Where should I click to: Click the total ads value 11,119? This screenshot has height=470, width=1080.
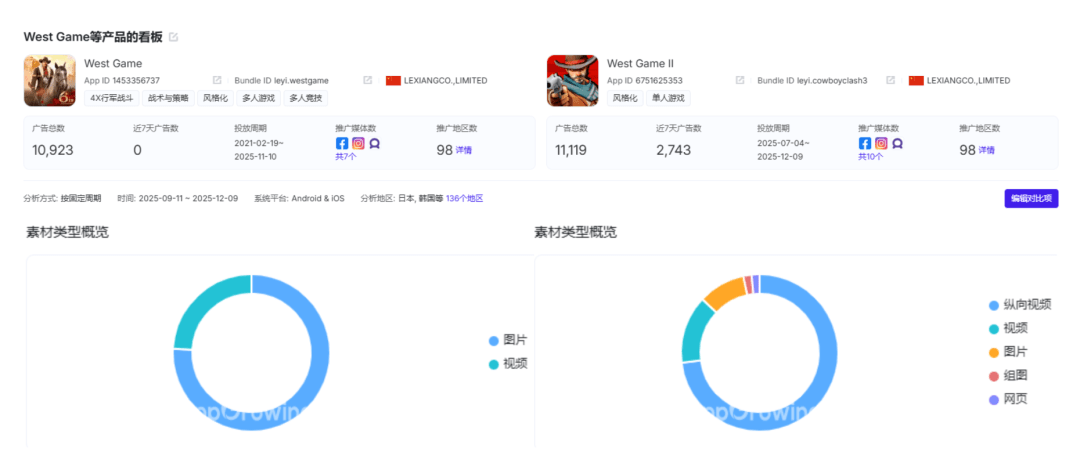tap(571, 150)
